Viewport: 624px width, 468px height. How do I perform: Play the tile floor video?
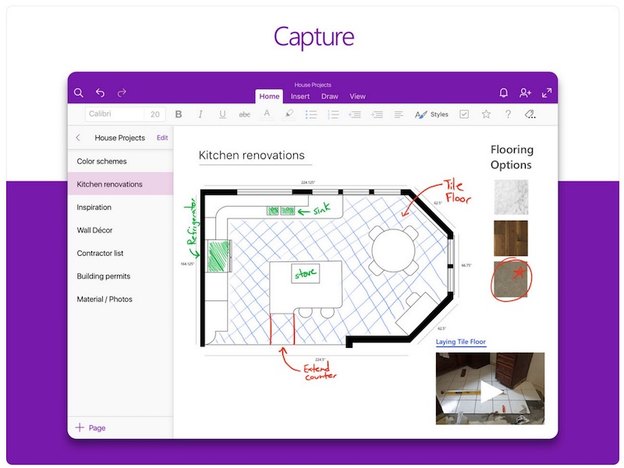click(490, 390)
